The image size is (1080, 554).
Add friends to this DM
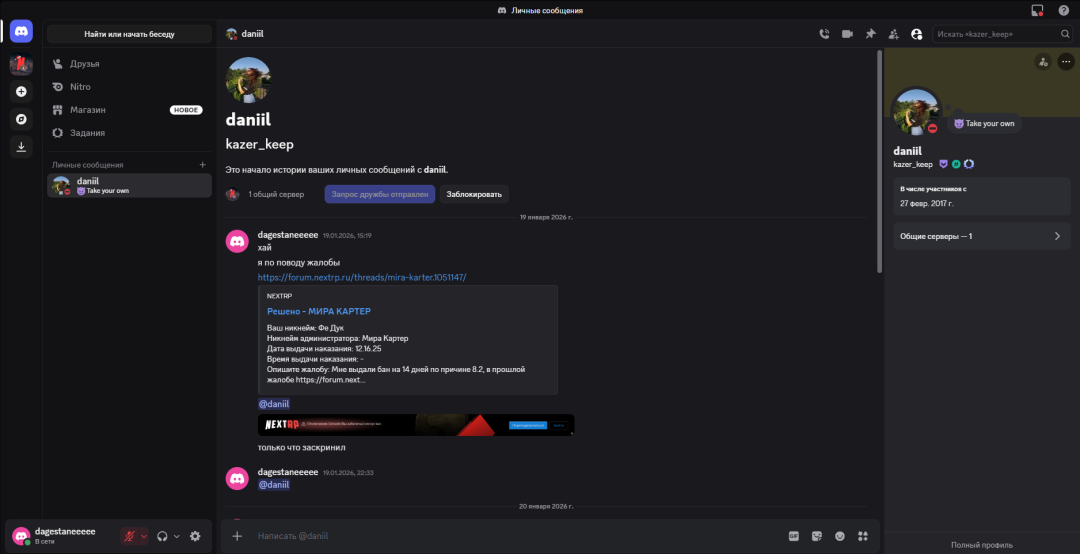tap(893, 34)
